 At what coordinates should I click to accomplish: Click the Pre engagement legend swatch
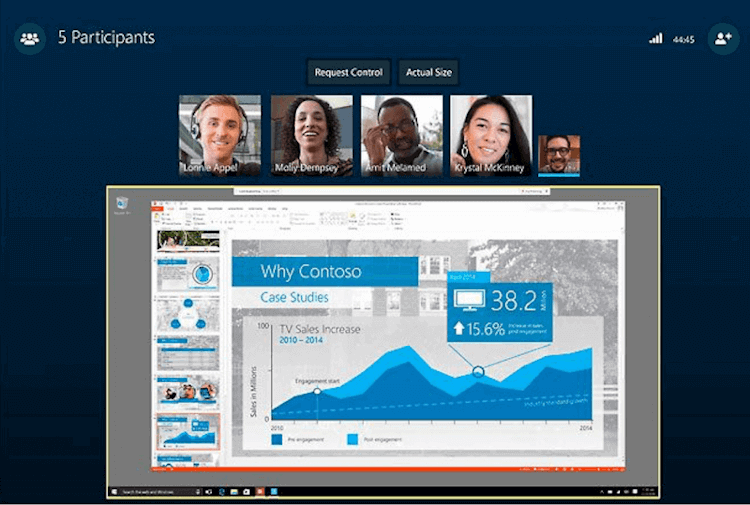(277, 439)
